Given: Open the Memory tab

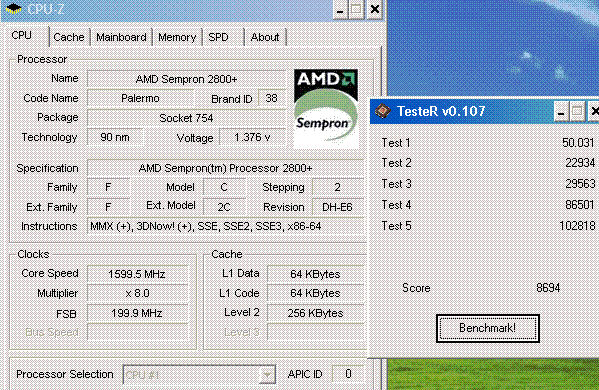Looking at the screenshot, I should 177,37.
